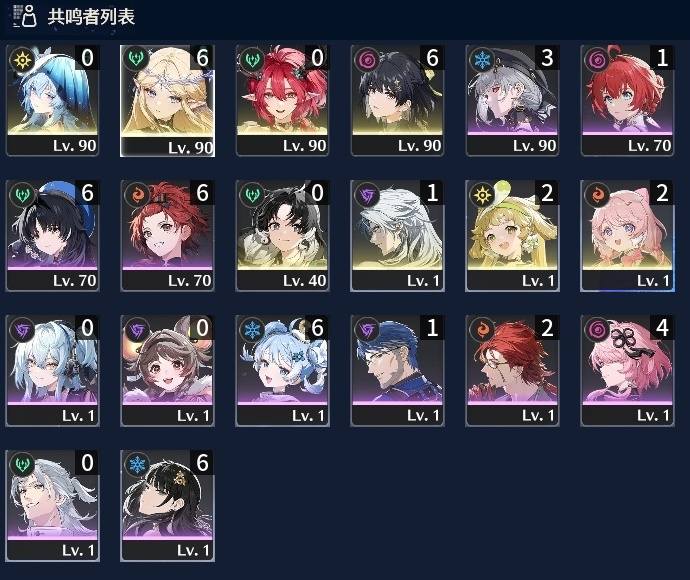Click the Spectro element icon on blue-hat character

coord(22,59)
